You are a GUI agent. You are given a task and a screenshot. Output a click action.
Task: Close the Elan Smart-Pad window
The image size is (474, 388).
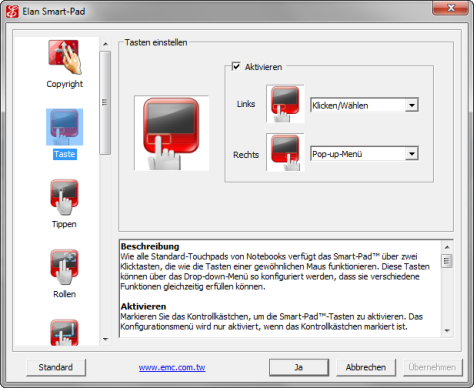tap(450, 8)
